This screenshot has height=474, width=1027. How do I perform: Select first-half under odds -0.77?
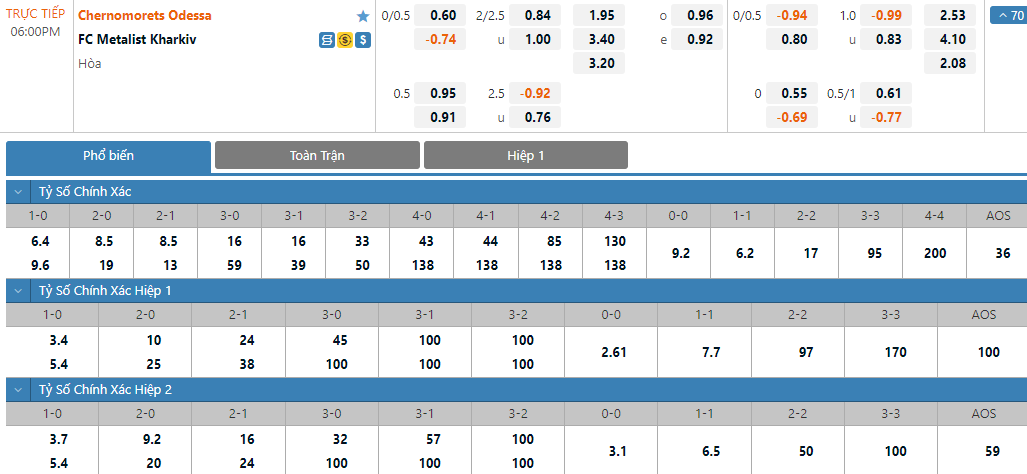[x=886, y=118]
